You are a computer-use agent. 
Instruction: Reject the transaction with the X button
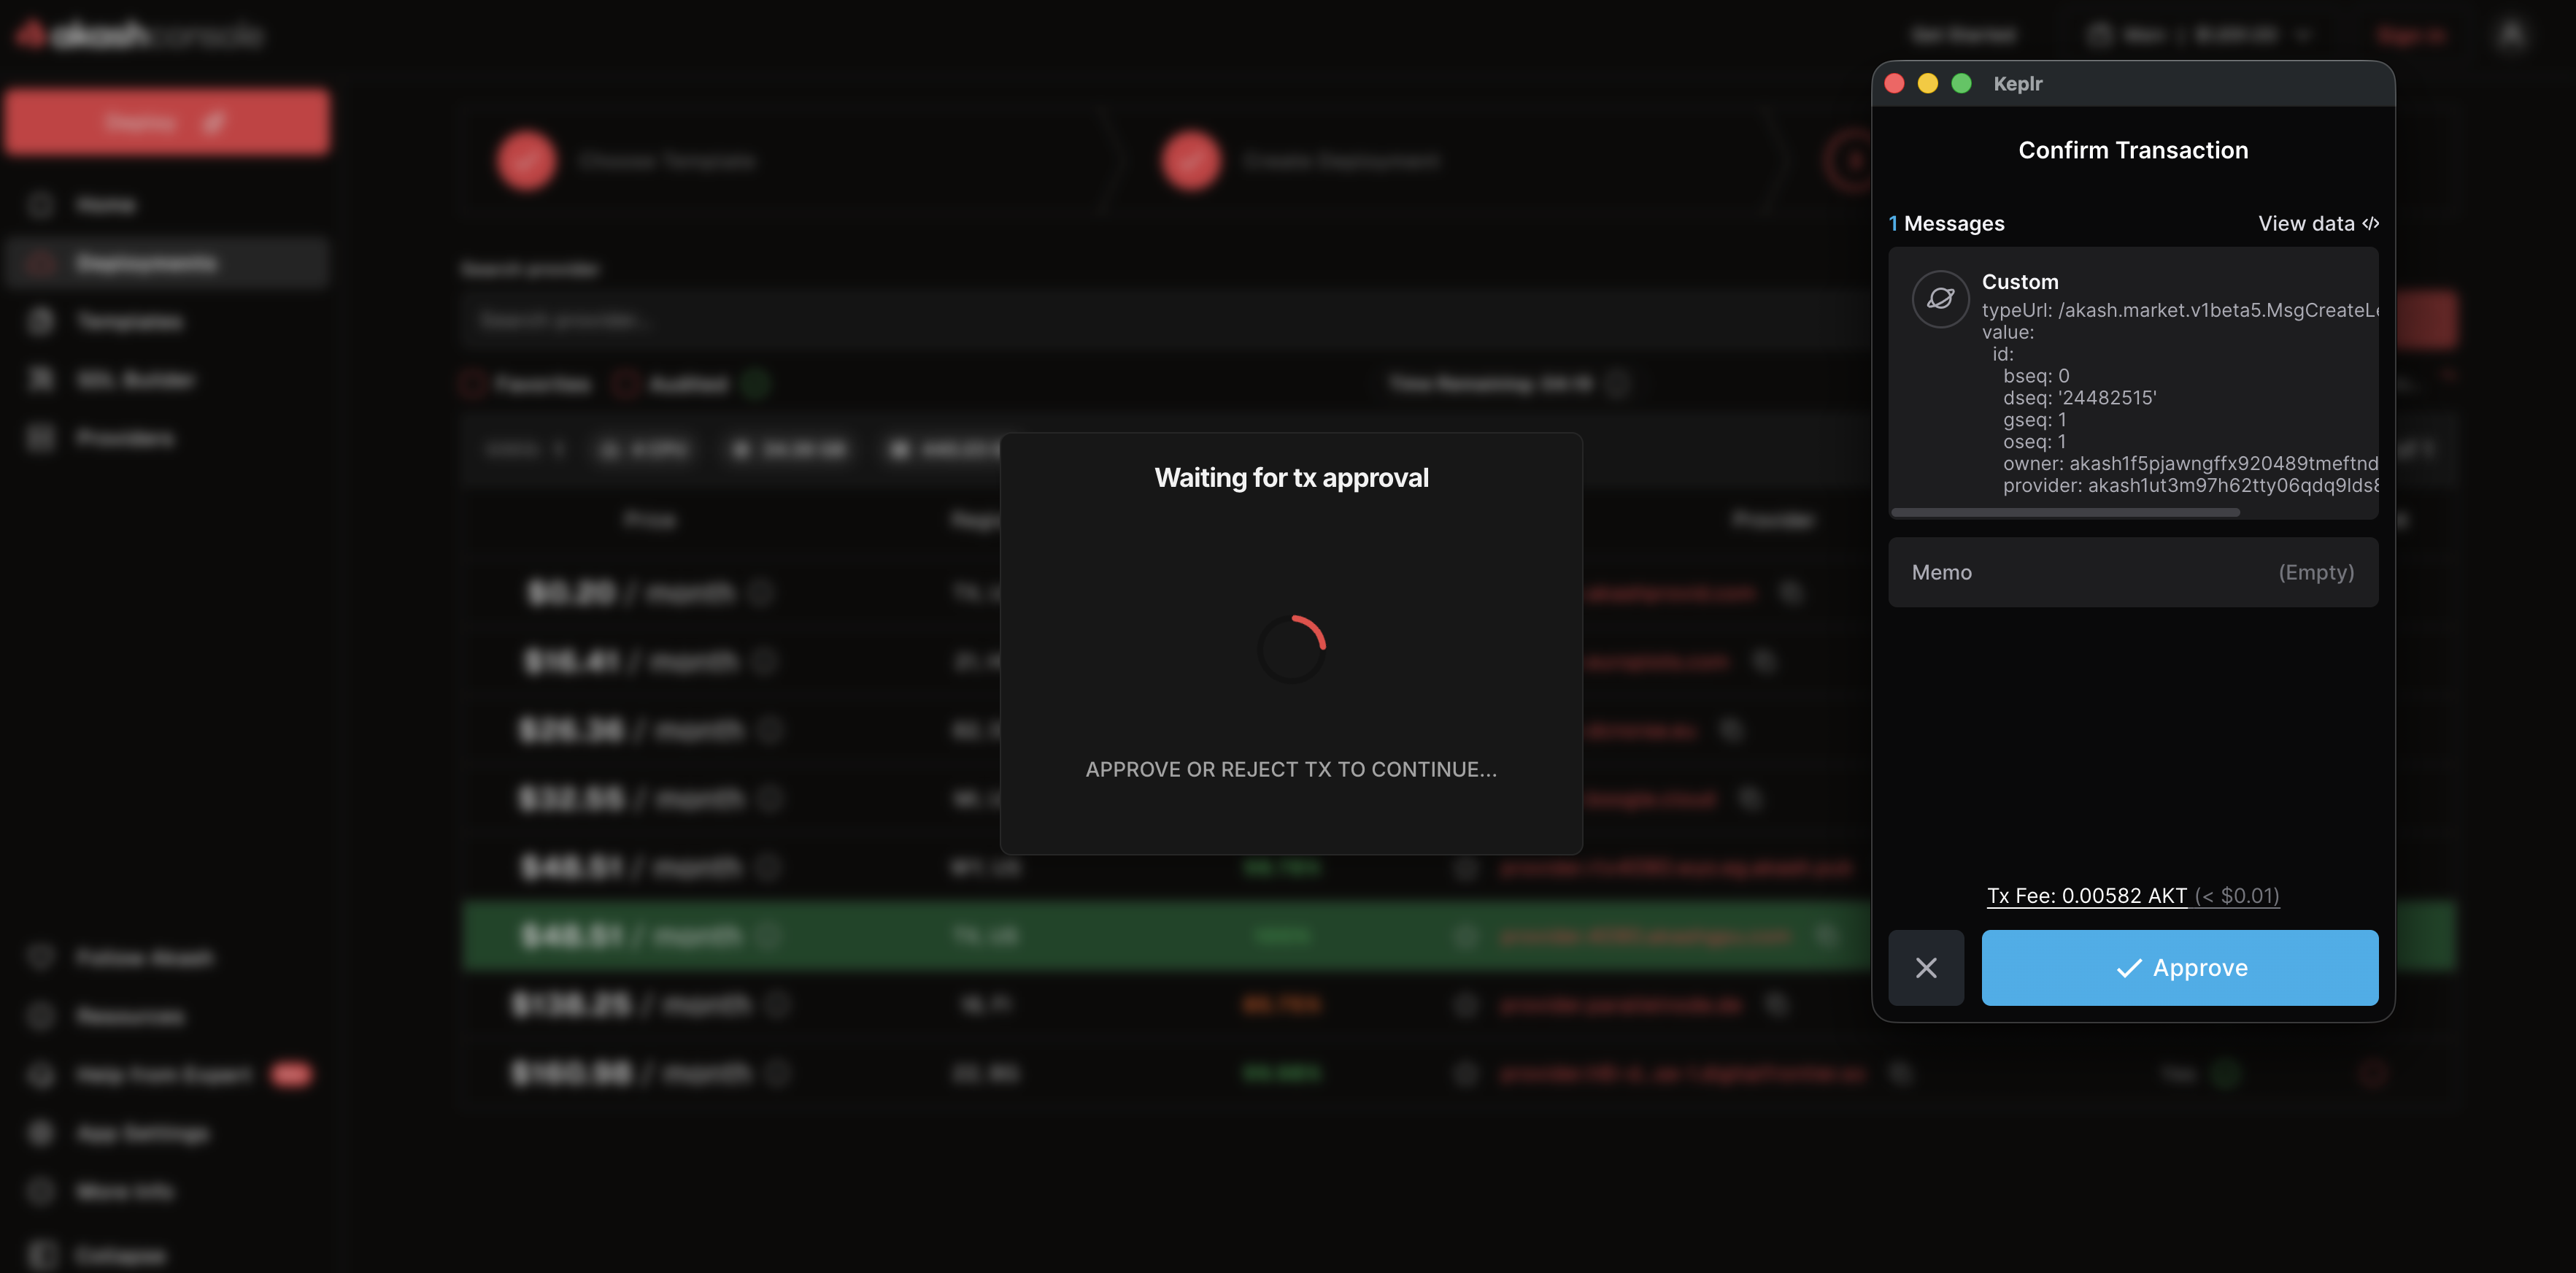point(1925,967)
